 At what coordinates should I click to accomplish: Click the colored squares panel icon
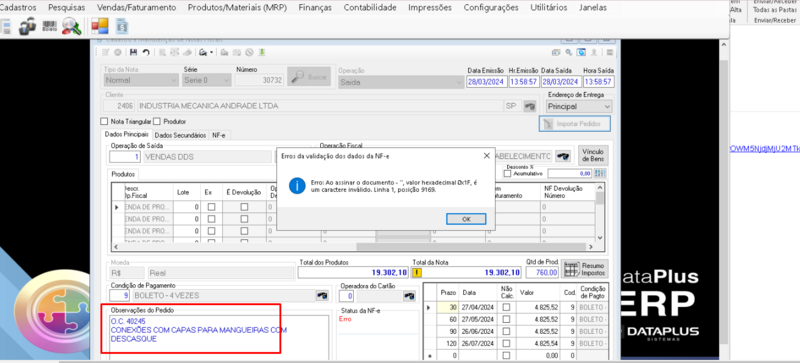(x=100, y=27)
